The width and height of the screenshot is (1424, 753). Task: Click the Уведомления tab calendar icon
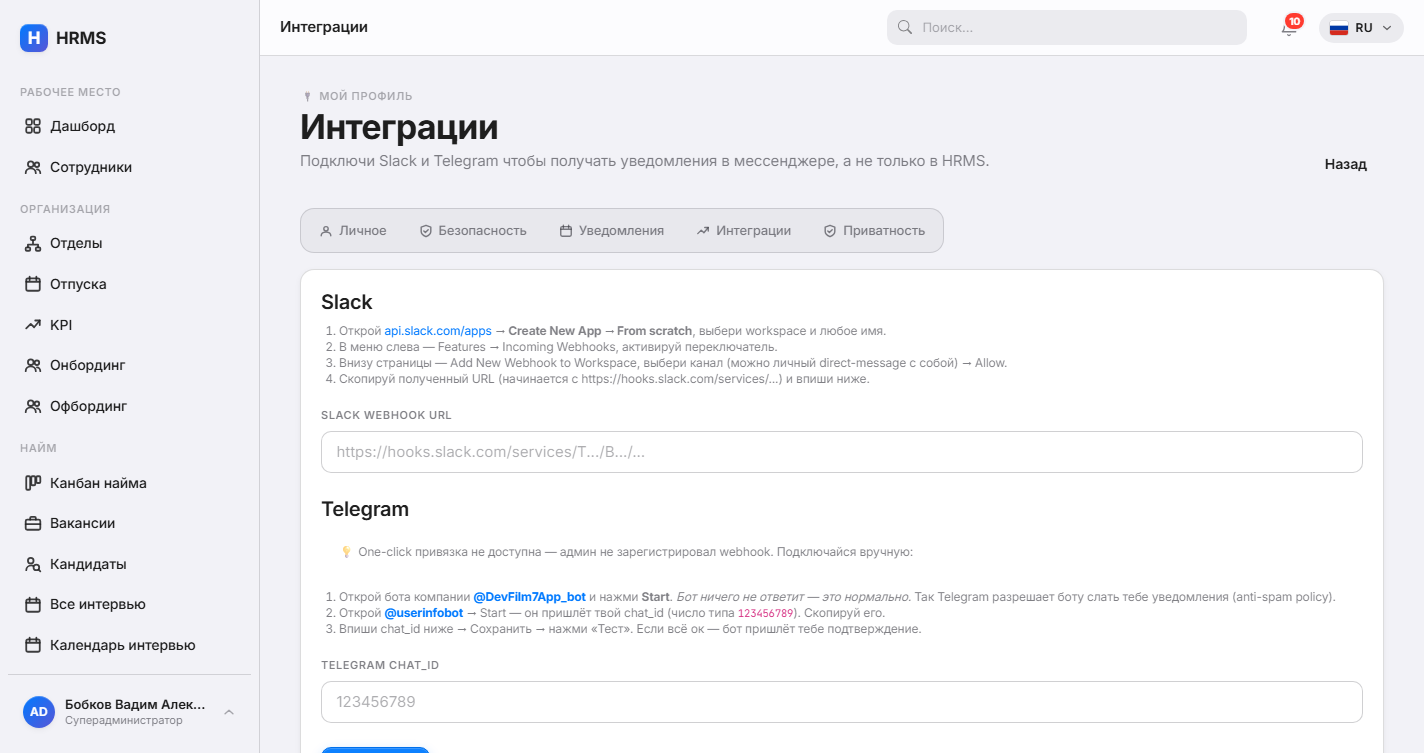pyautogui.click(x=566, y=231)
